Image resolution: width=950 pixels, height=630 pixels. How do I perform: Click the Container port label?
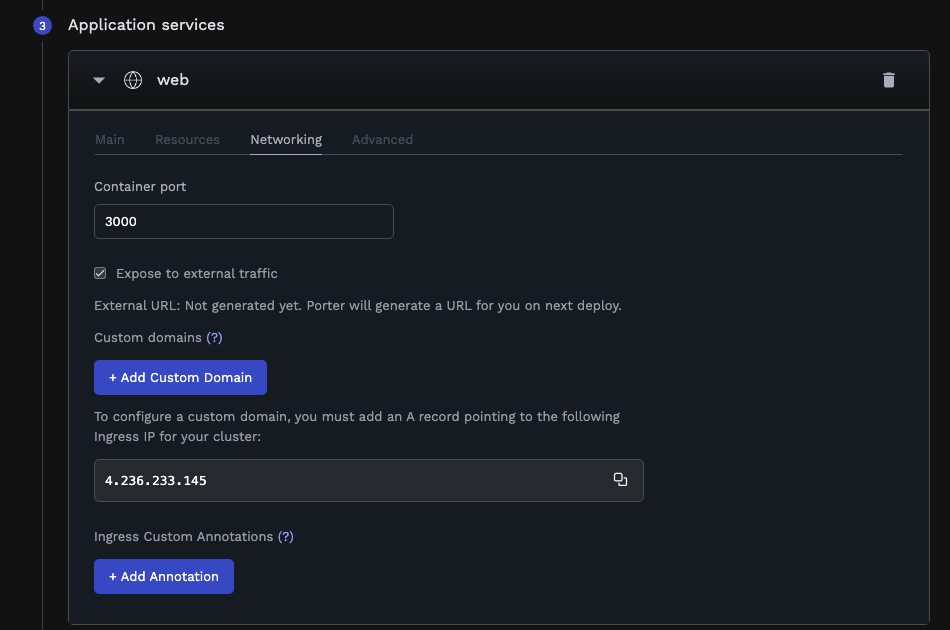pyautogui.click(x=140, y=186)
